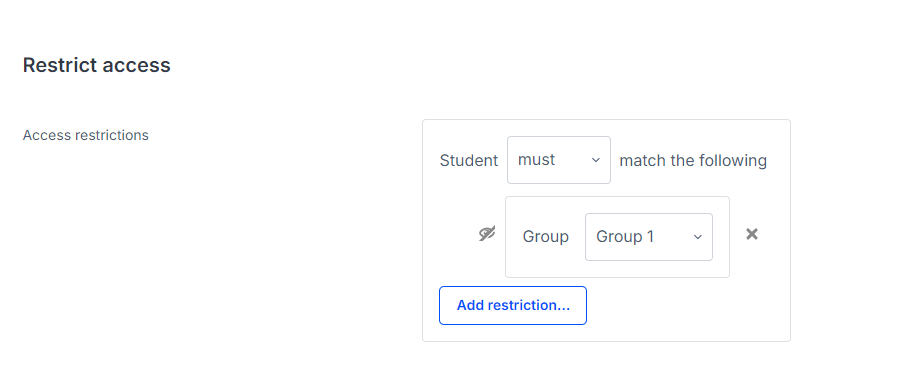901x365 pixels.
Task: Click the Restrict access section heading
Action: tap(97, 65)
